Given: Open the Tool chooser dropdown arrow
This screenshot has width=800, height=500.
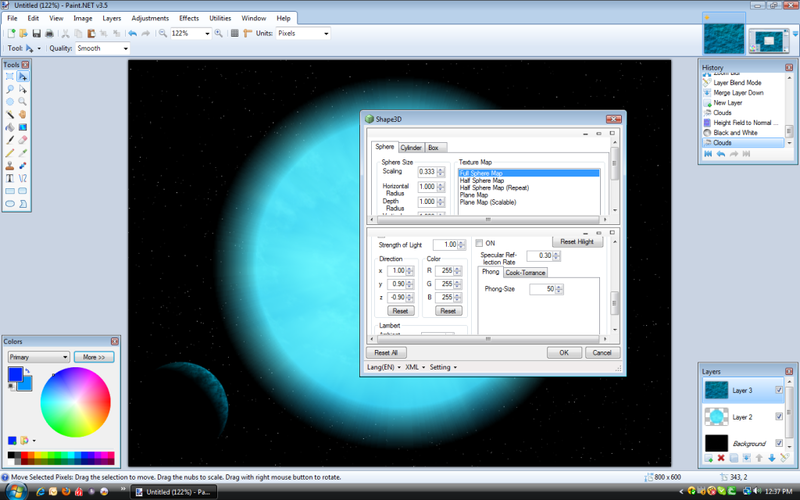Looking at the screenshot, I should click(x=39, y=48).
